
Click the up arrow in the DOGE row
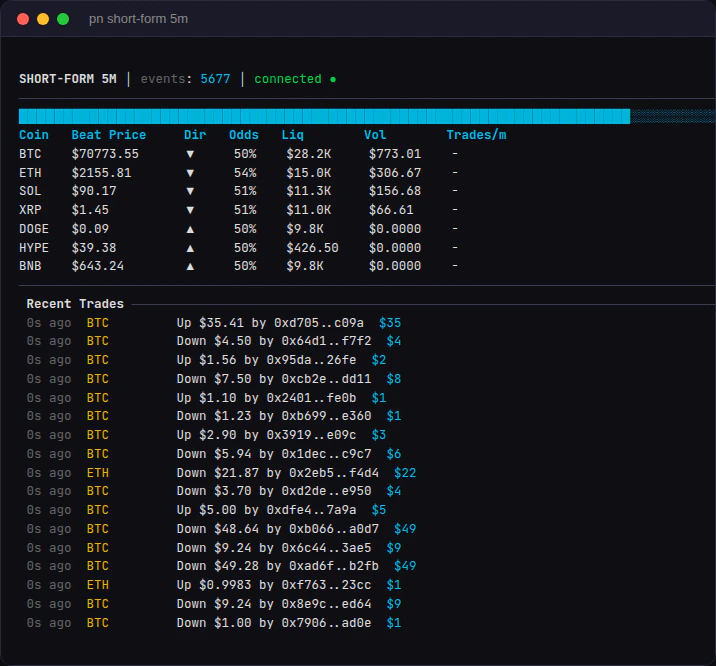tap(190, 229)
